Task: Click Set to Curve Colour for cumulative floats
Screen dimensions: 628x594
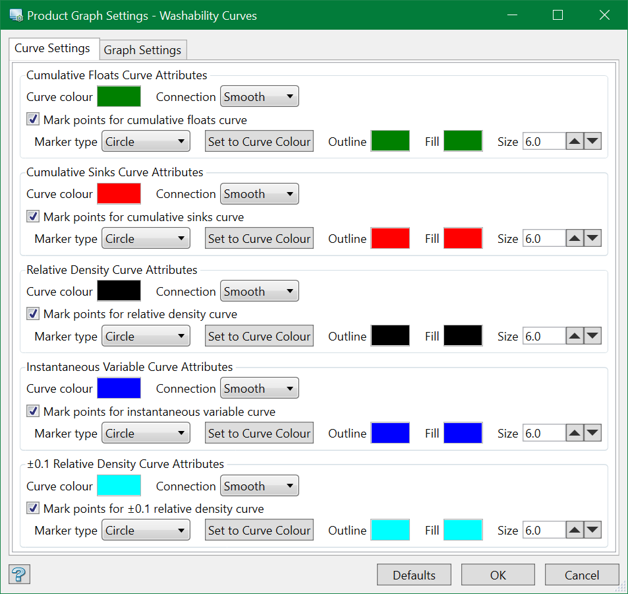Action: (259, 141)
